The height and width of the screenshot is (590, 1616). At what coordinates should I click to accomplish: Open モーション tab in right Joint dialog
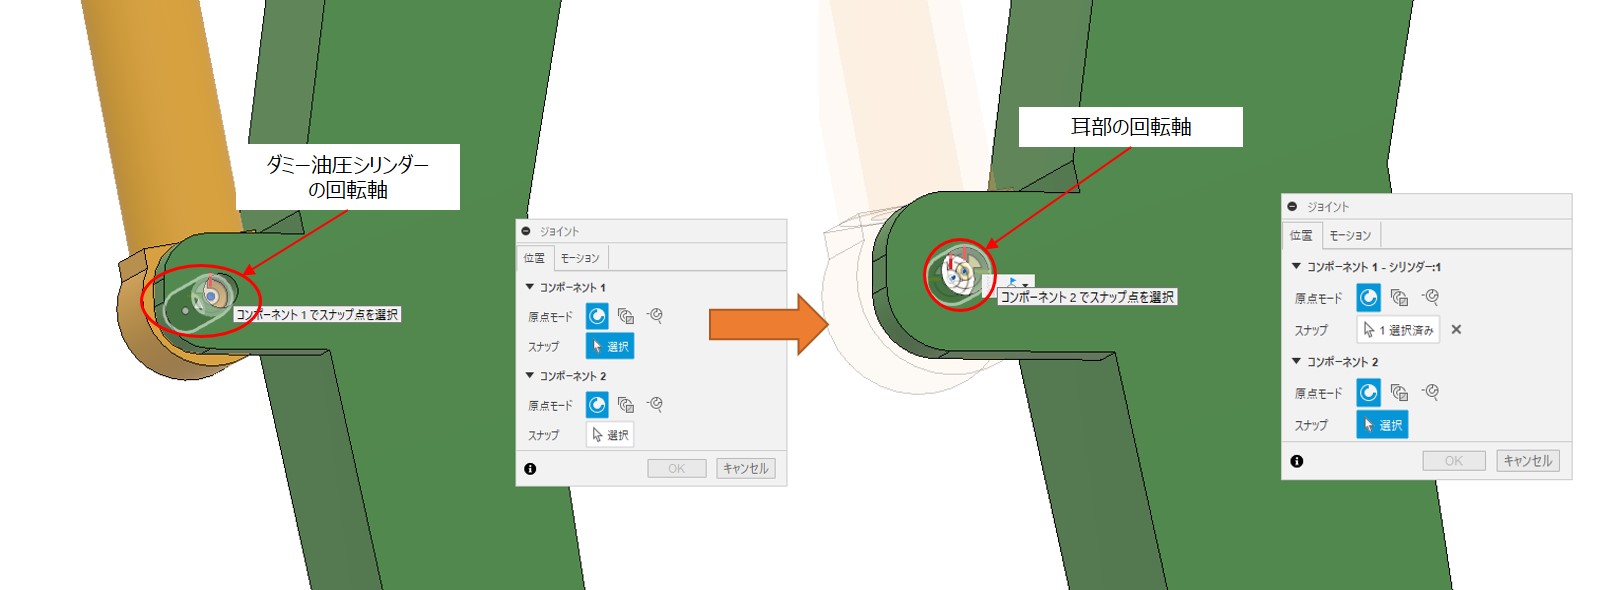point(1350,235)
